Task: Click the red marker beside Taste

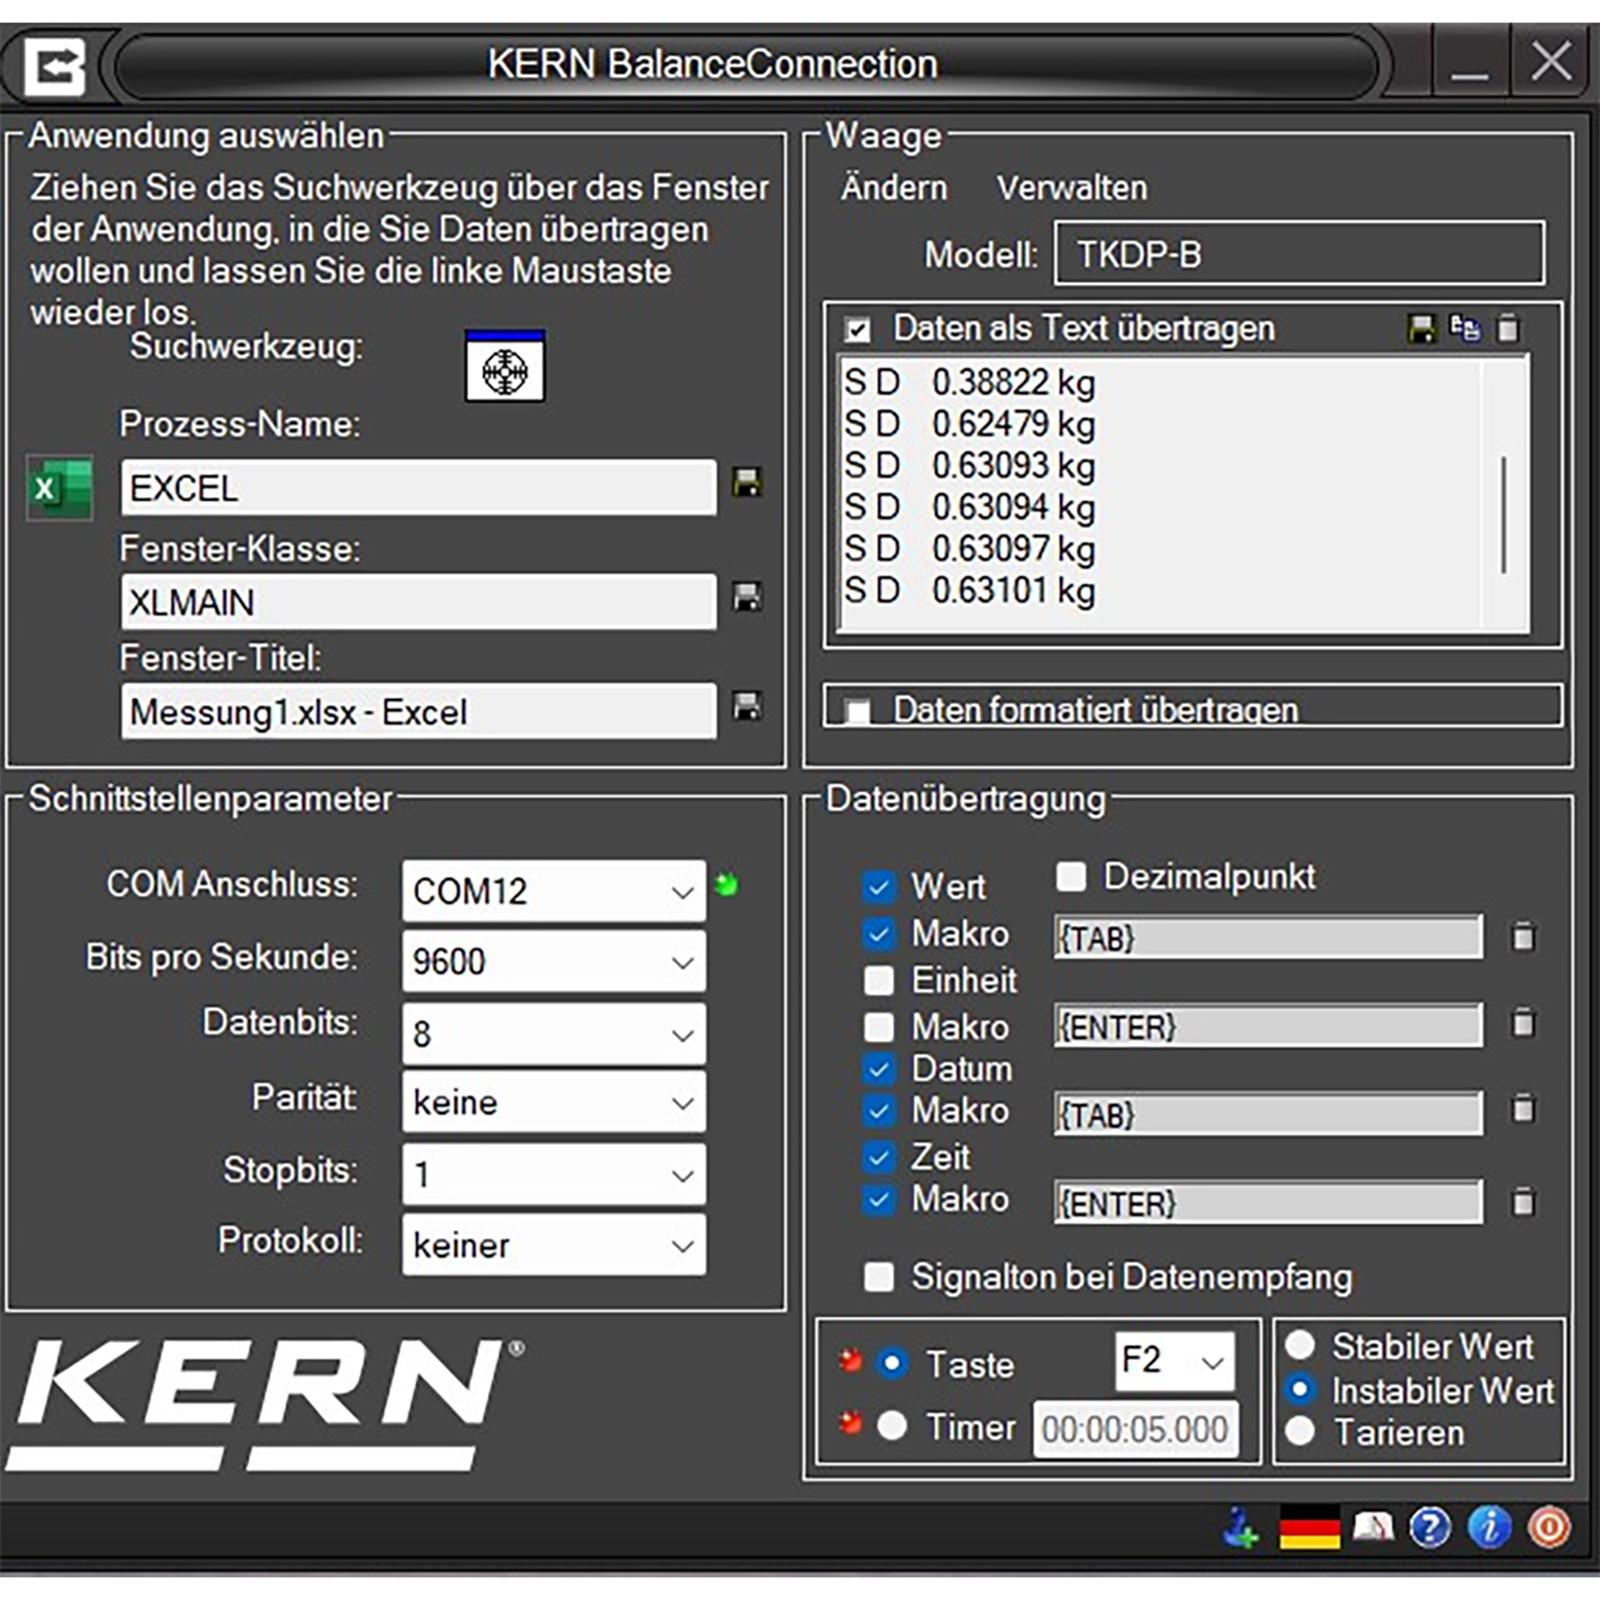Action: [850, 1361]
